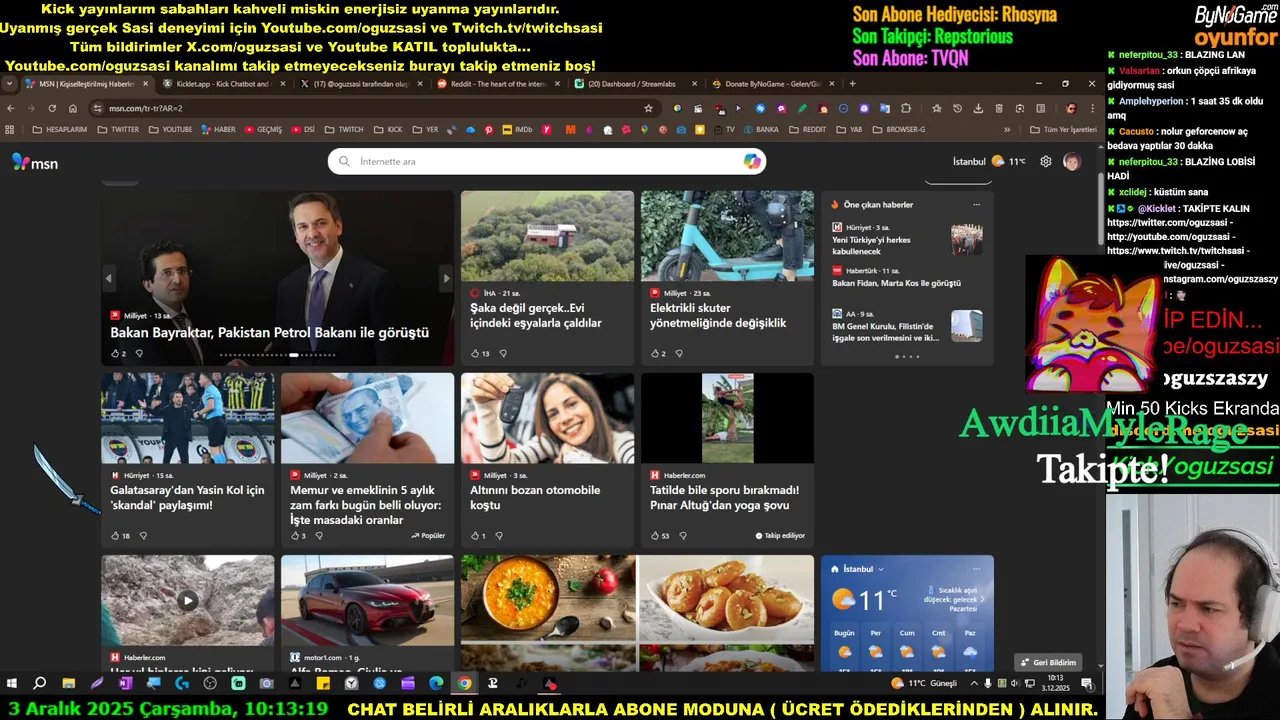Switch to the X @oguzsasi tab

pyautogui.click(x=360, y=84)
